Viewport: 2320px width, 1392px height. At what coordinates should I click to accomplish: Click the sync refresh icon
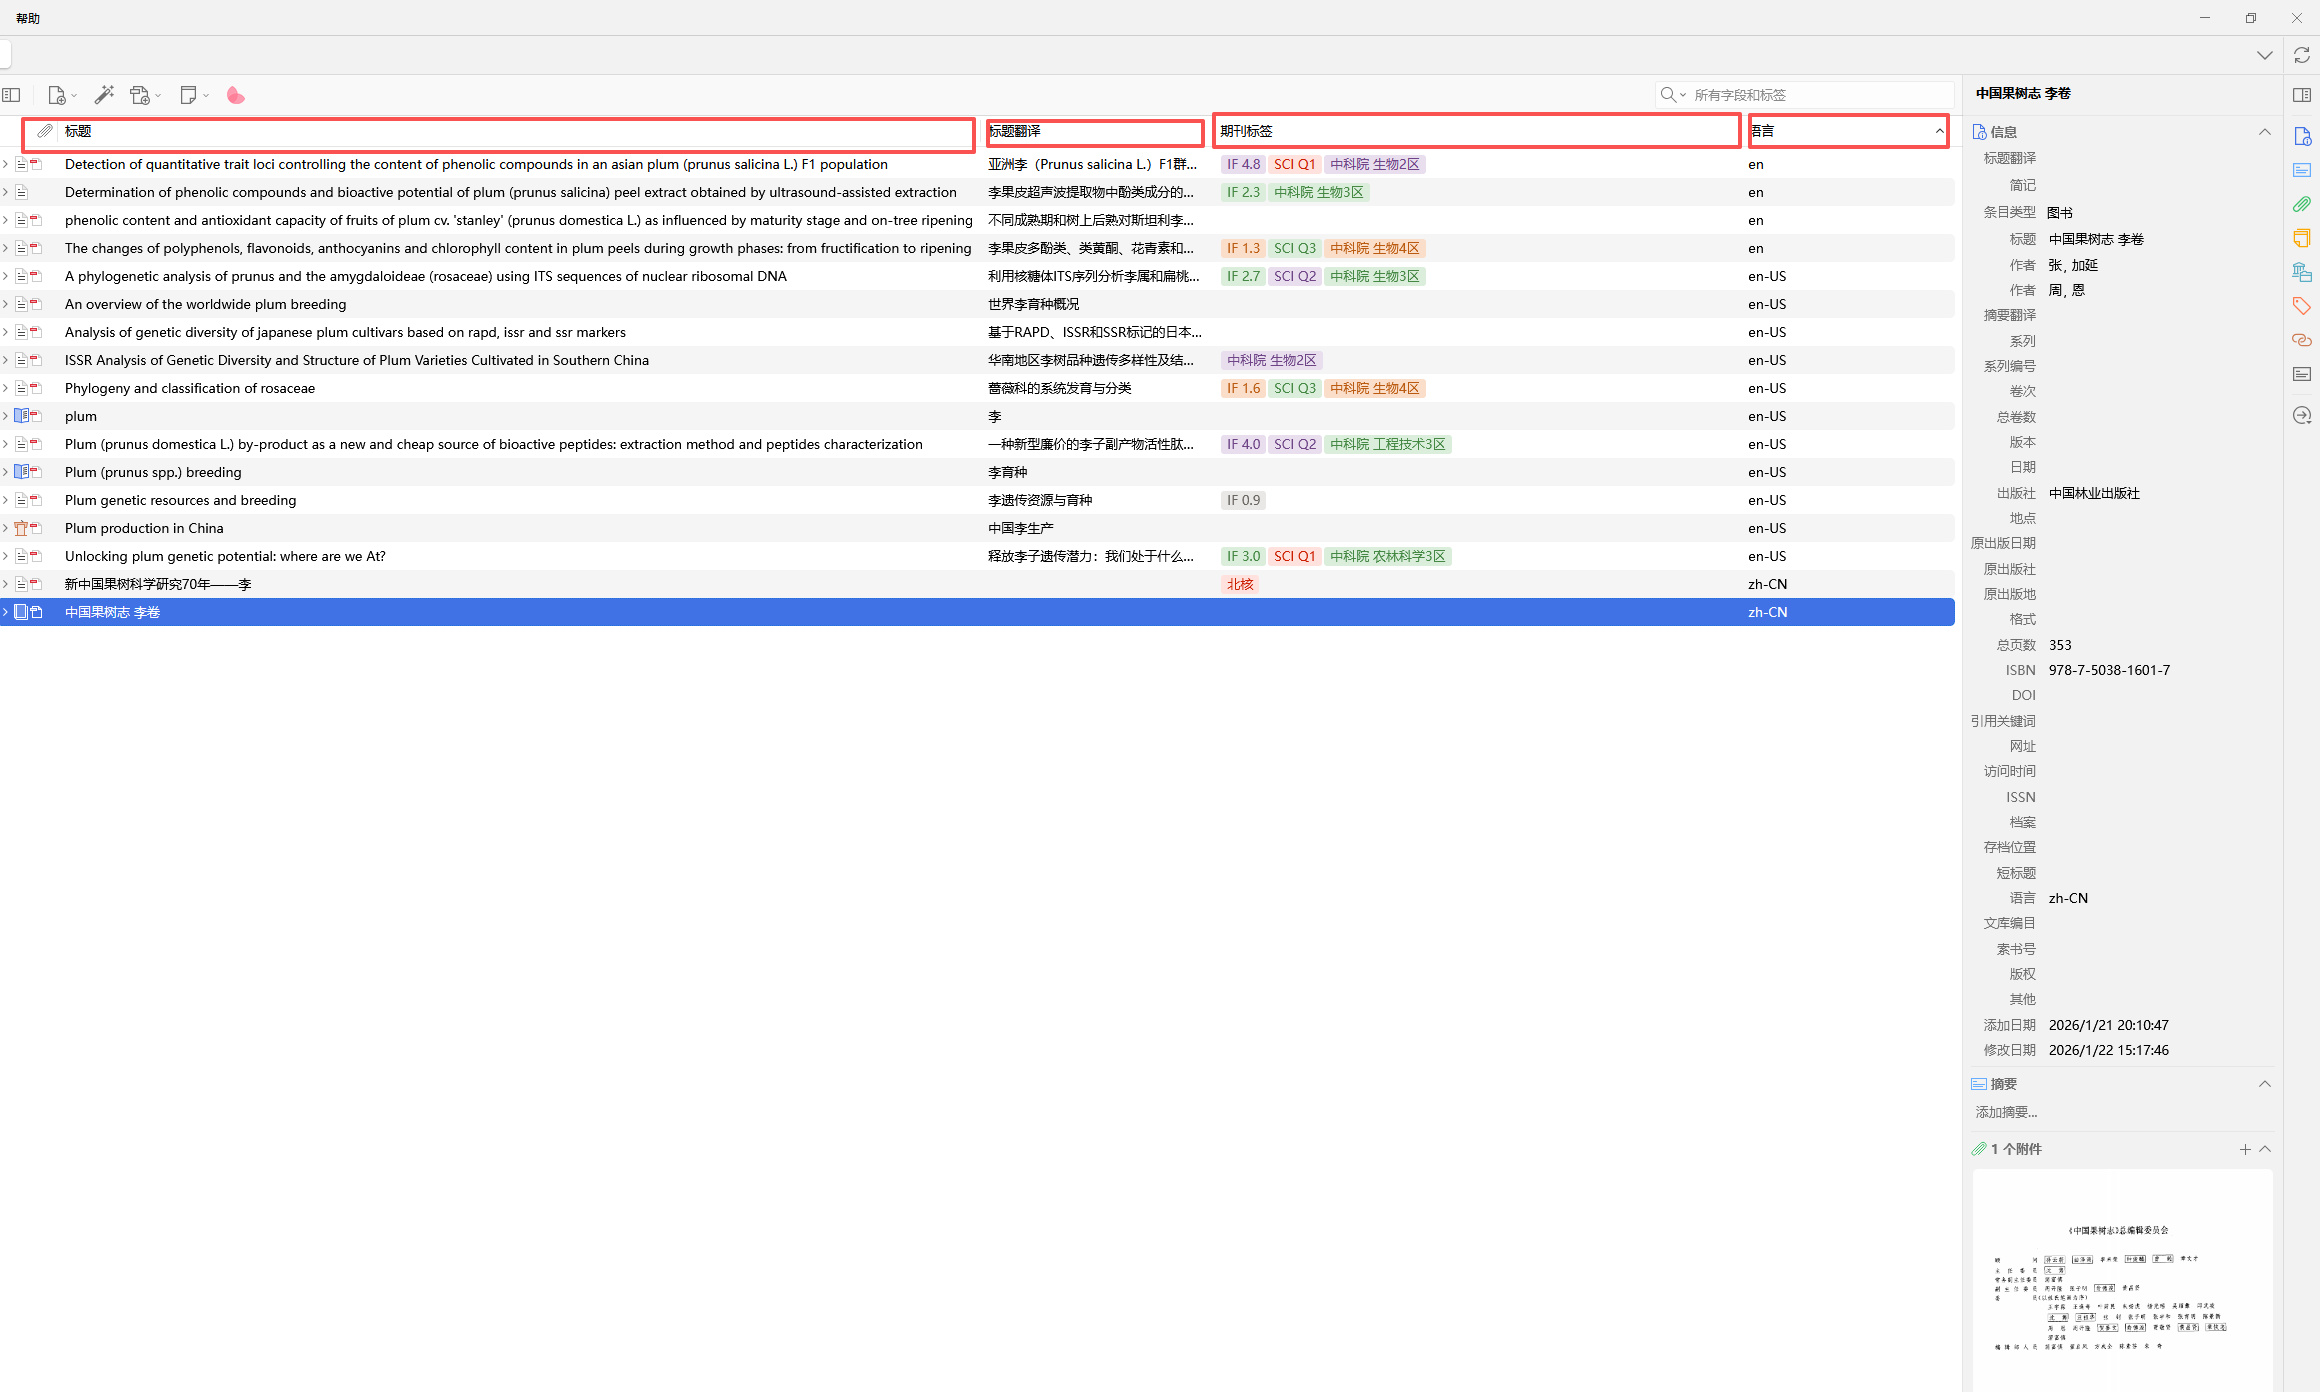pyautogui.click(x=2302, y=55)
